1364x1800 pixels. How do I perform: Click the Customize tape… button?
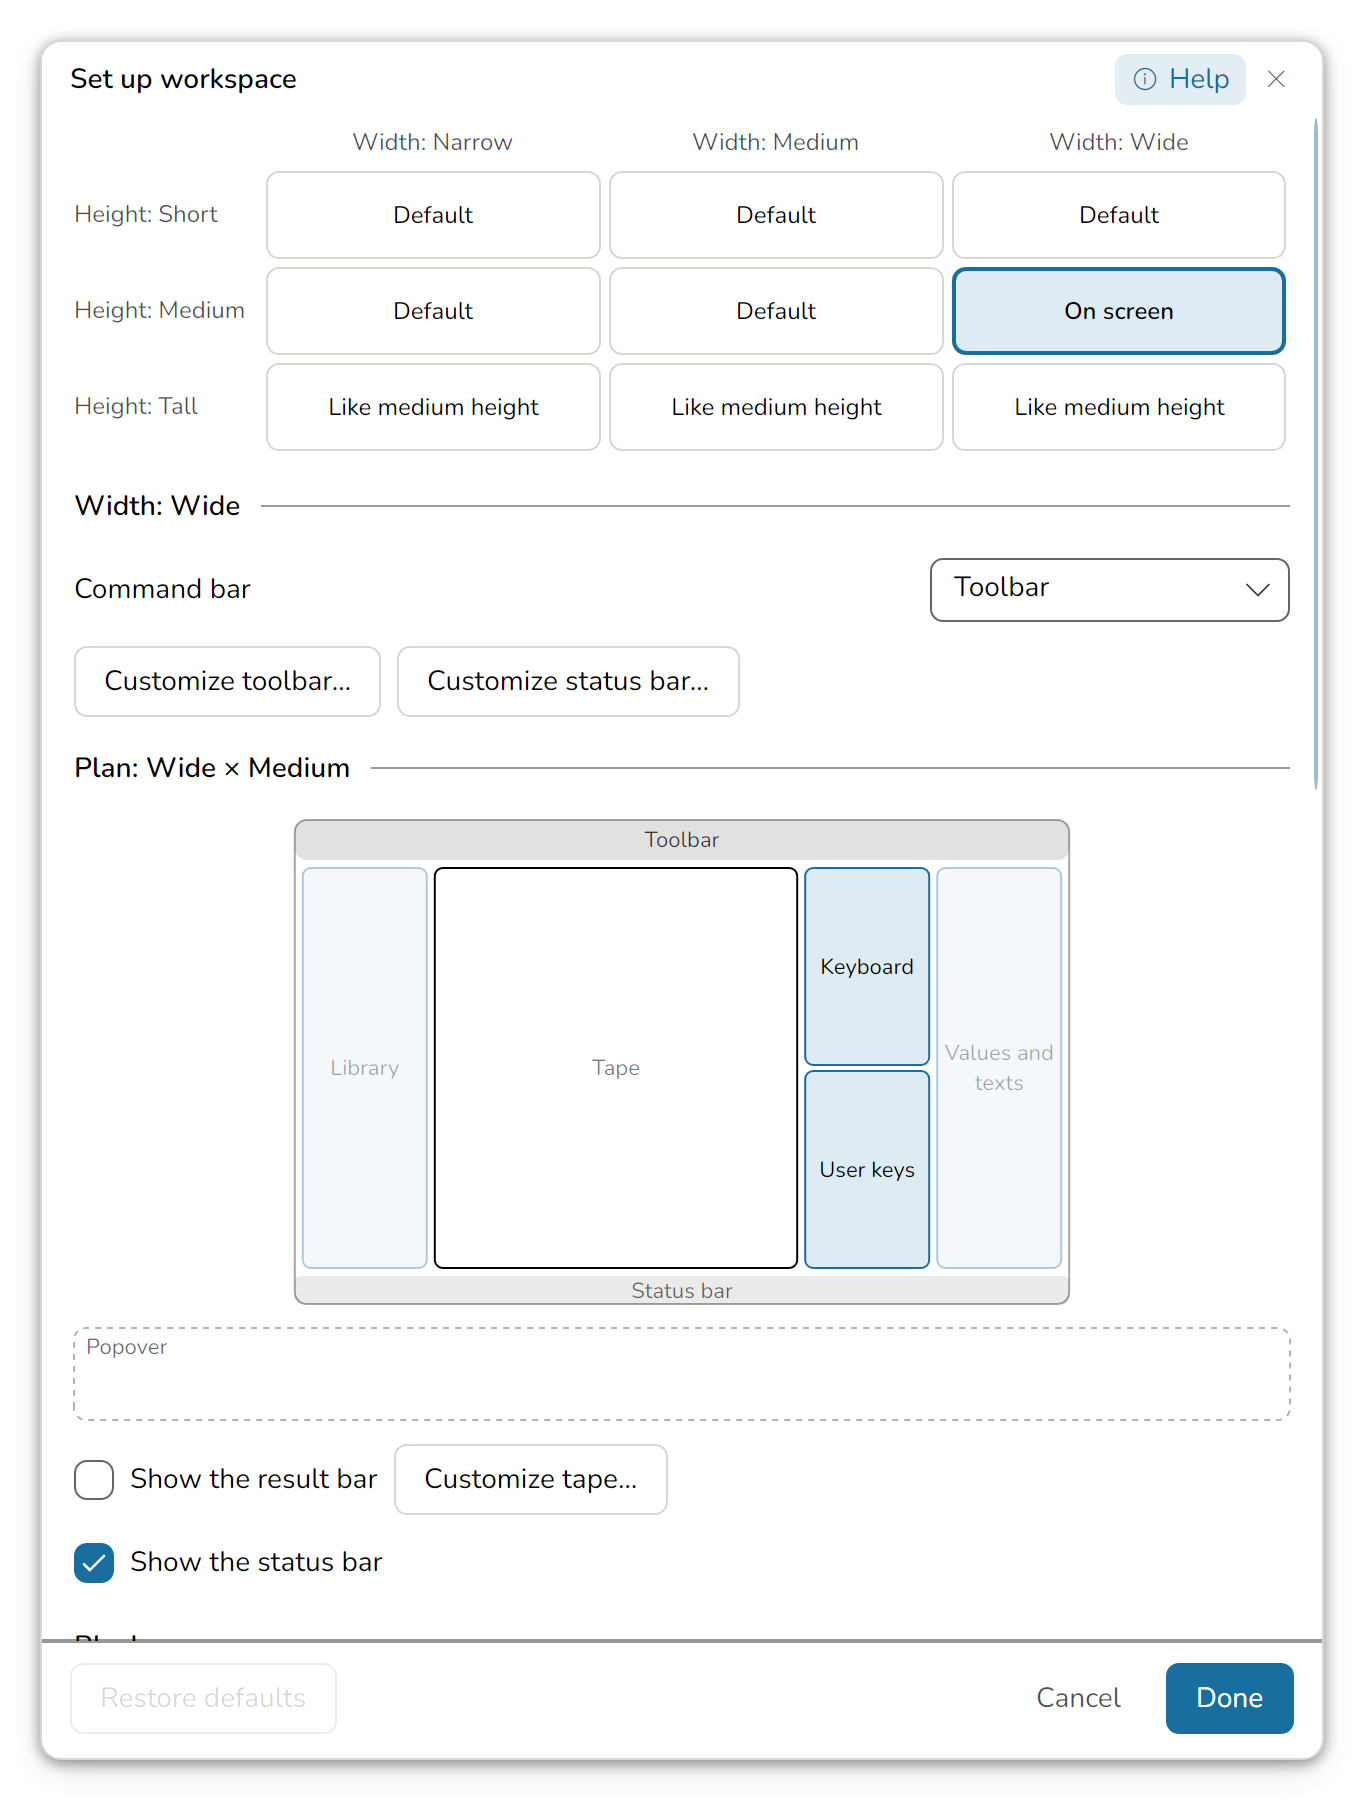[531, 1479]
